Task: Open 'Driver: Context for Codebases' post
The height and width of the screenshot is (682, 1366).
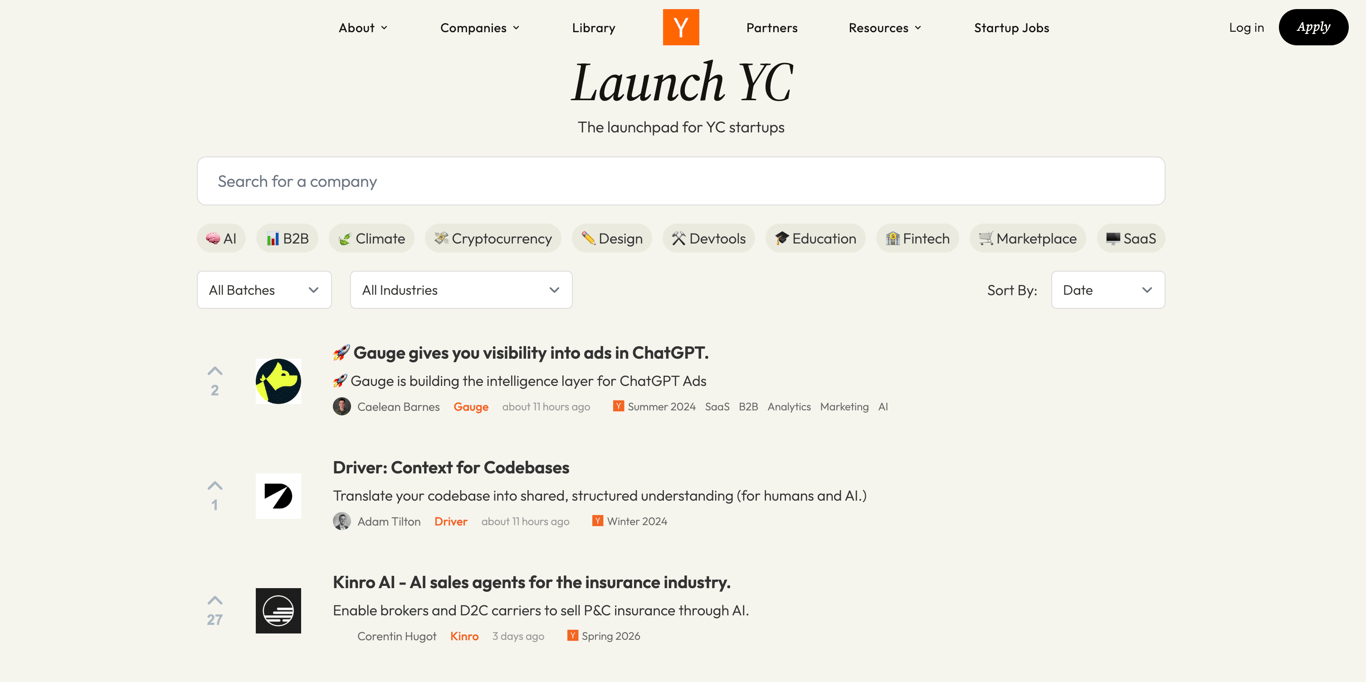Action: 451,468
